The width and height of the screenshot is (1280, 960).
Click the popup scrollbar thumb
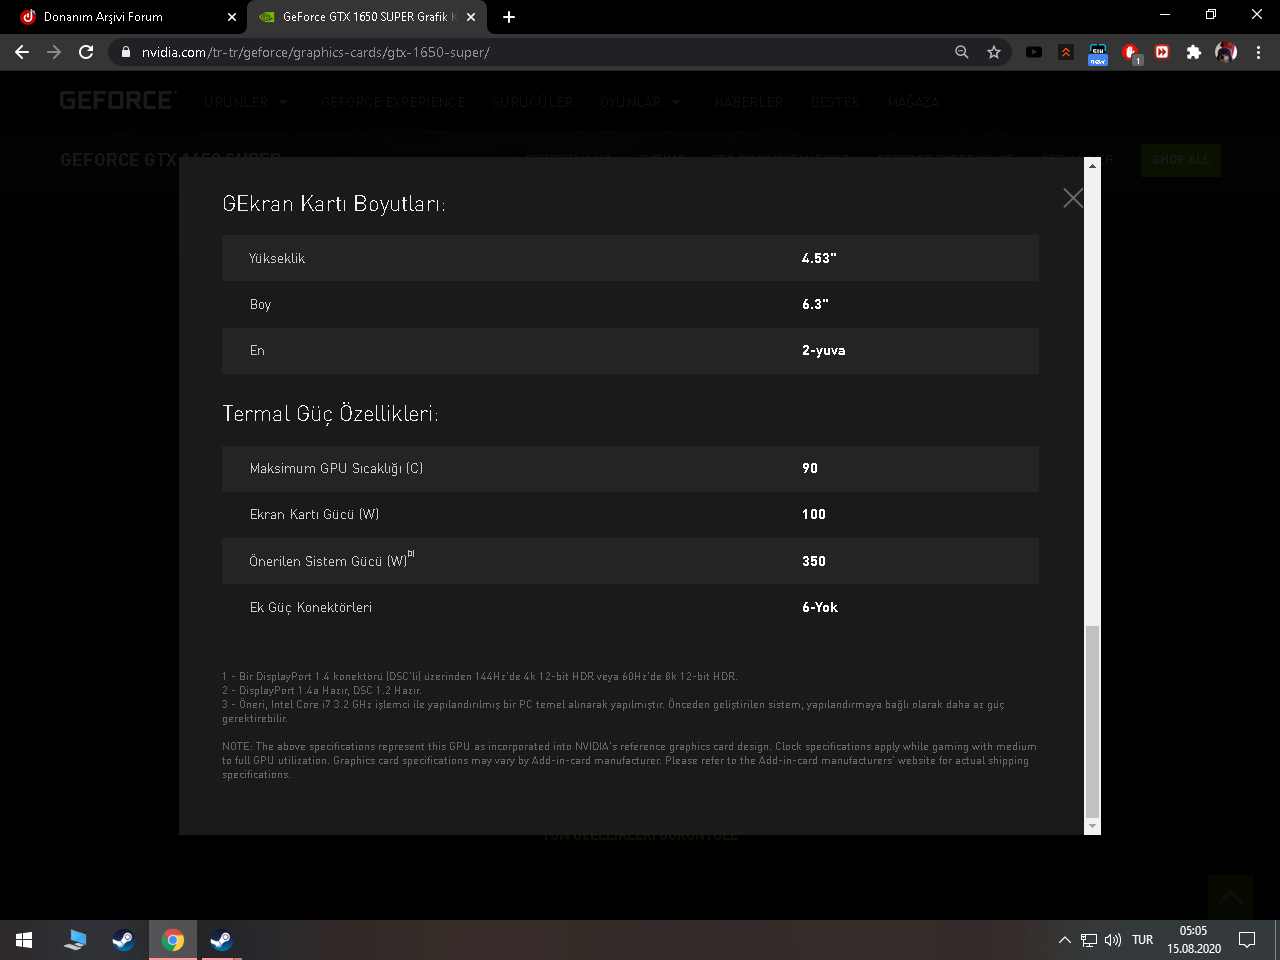(x=1092, y=722)
